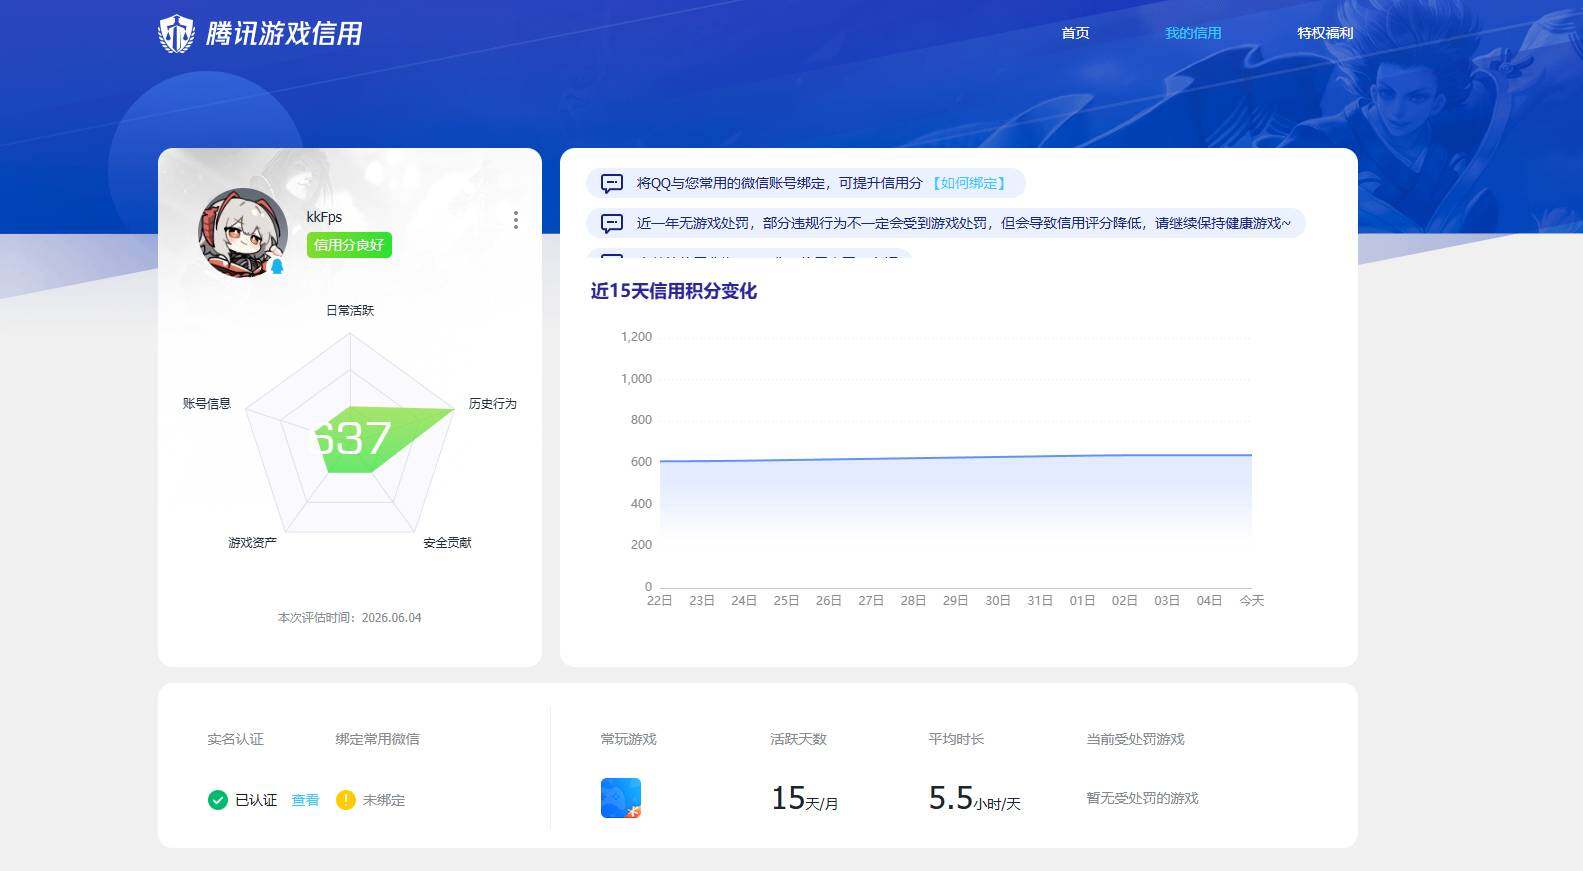Click the kkFps username
Screen dimensions: 1583x871
coord(324,217)
